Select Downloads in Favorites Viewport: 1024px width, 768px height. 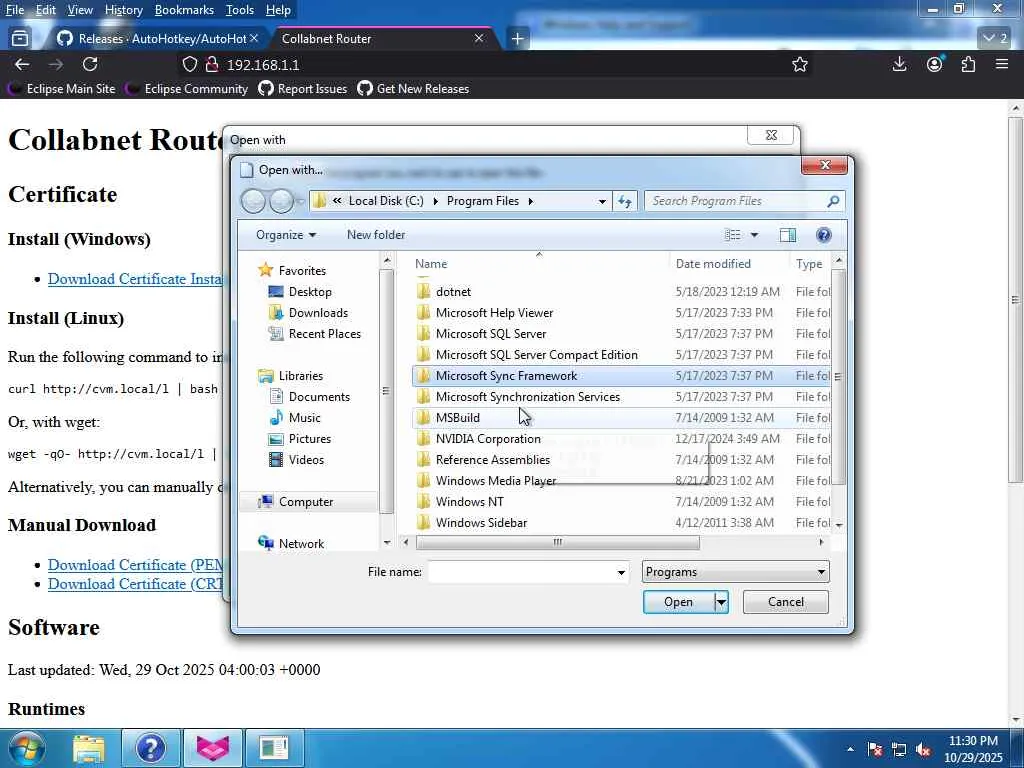coord(317,313)
